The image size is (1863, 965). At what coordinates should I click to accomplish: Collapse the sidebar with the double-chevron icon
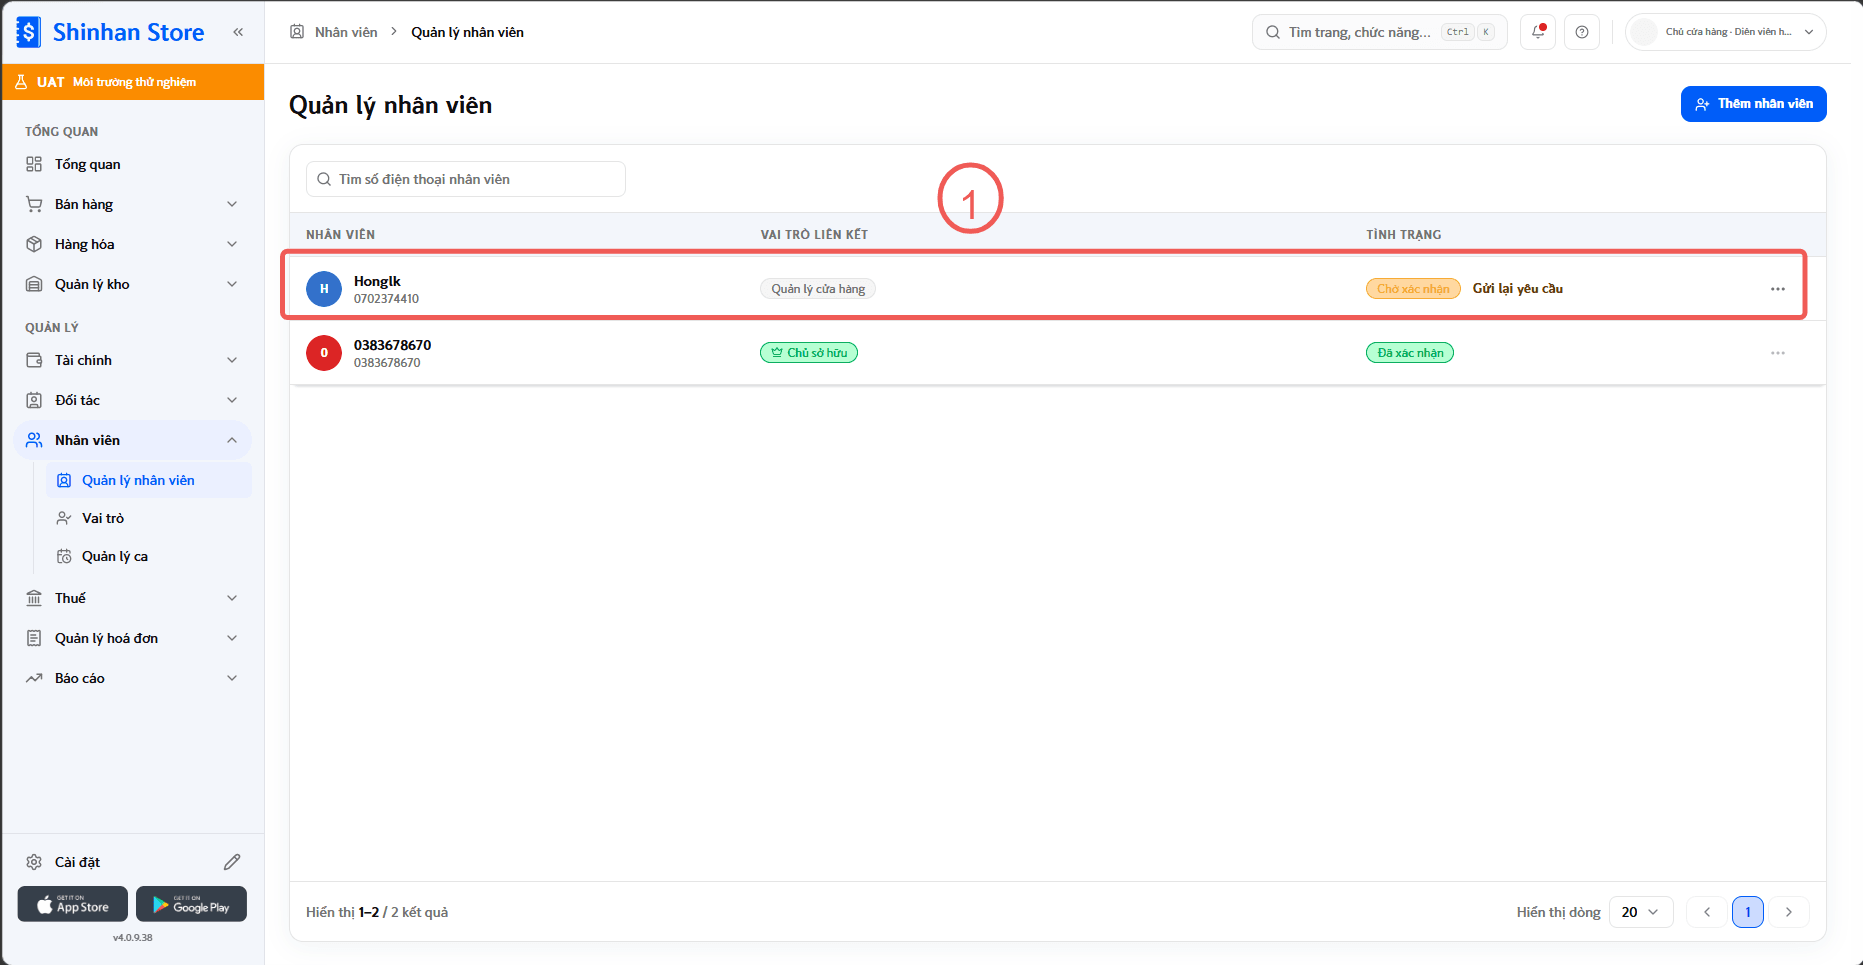(238, 32)
